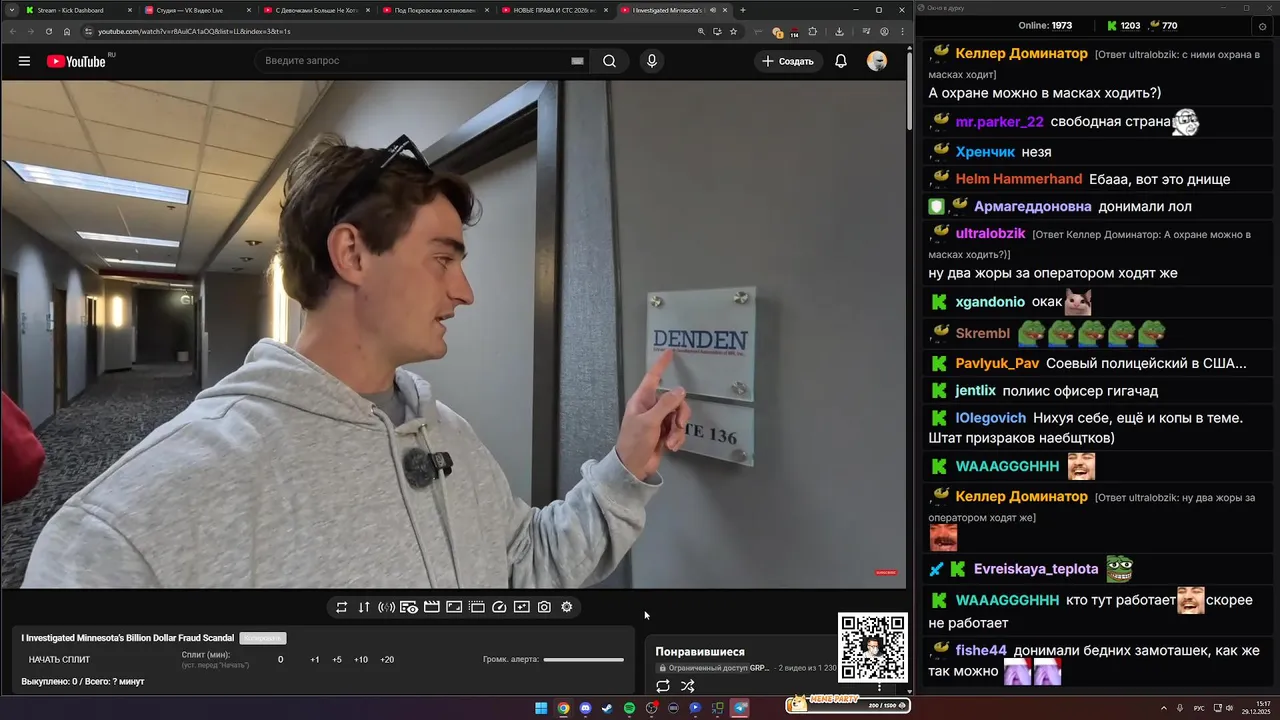Click the video player frame

click(x=453, y=334)
